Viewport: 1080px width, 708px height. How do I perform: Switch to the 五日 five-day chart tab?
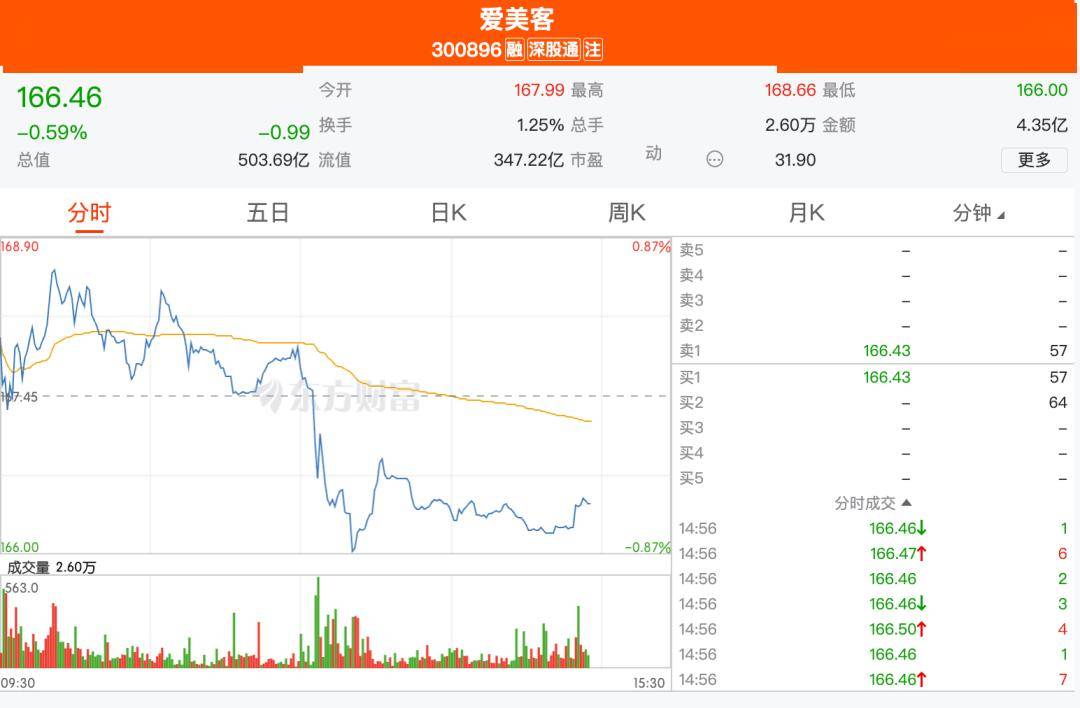point(268,213)
